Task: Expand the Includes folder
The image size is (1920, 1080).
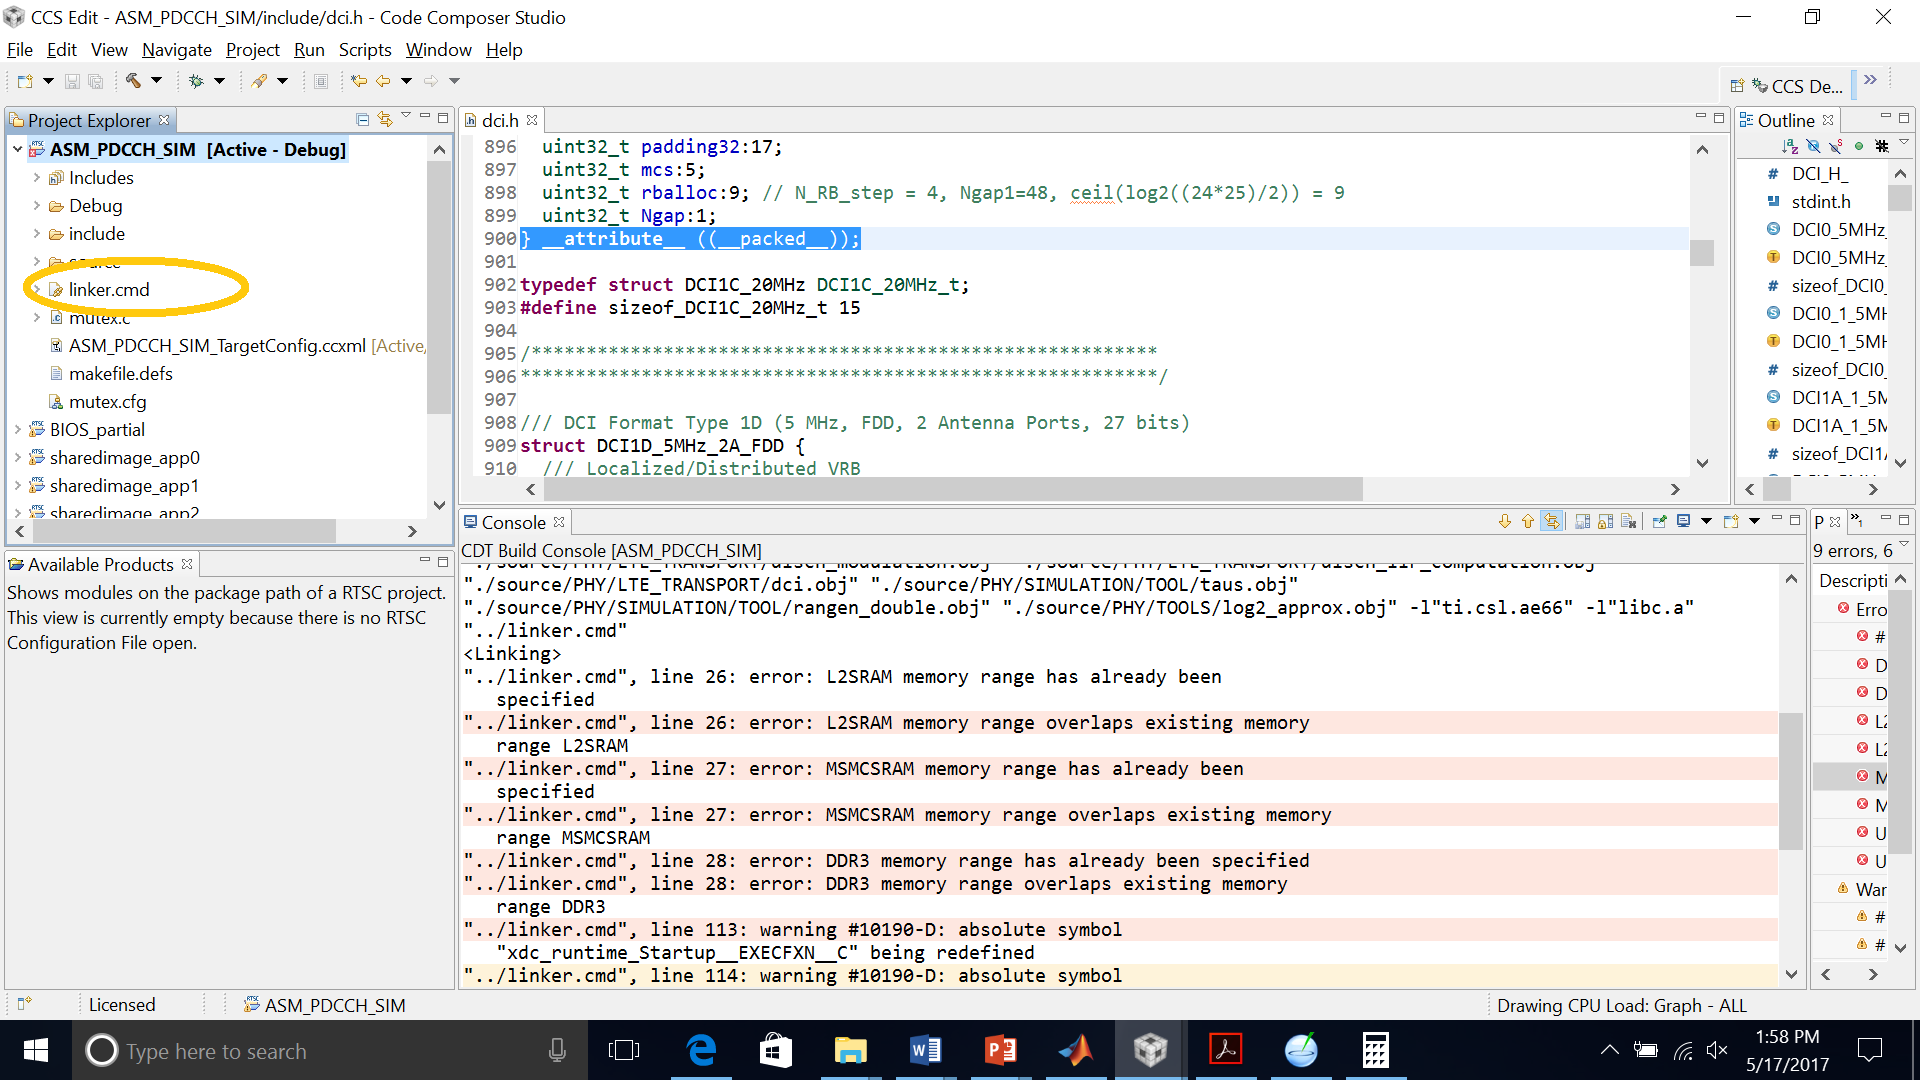Action: (37, 177)
